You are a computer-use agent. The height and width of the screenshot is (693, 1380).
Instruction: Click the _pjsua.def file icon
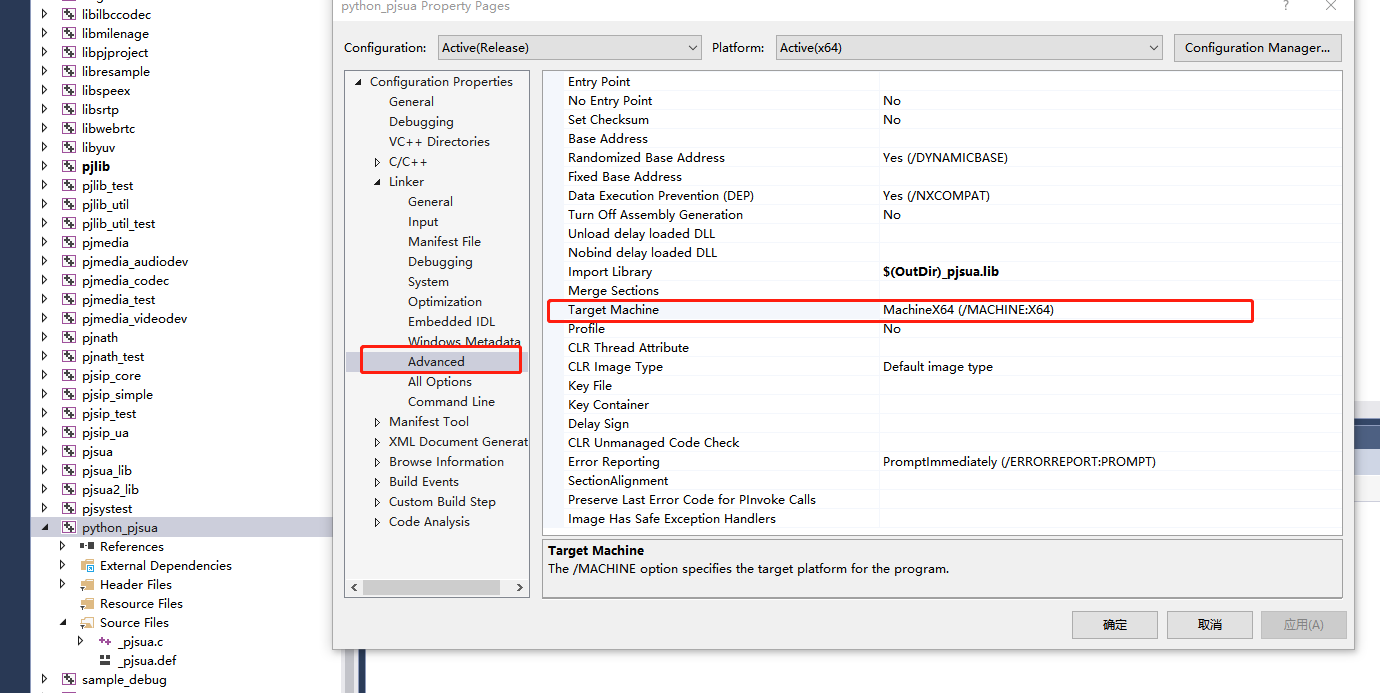point(105,661)
